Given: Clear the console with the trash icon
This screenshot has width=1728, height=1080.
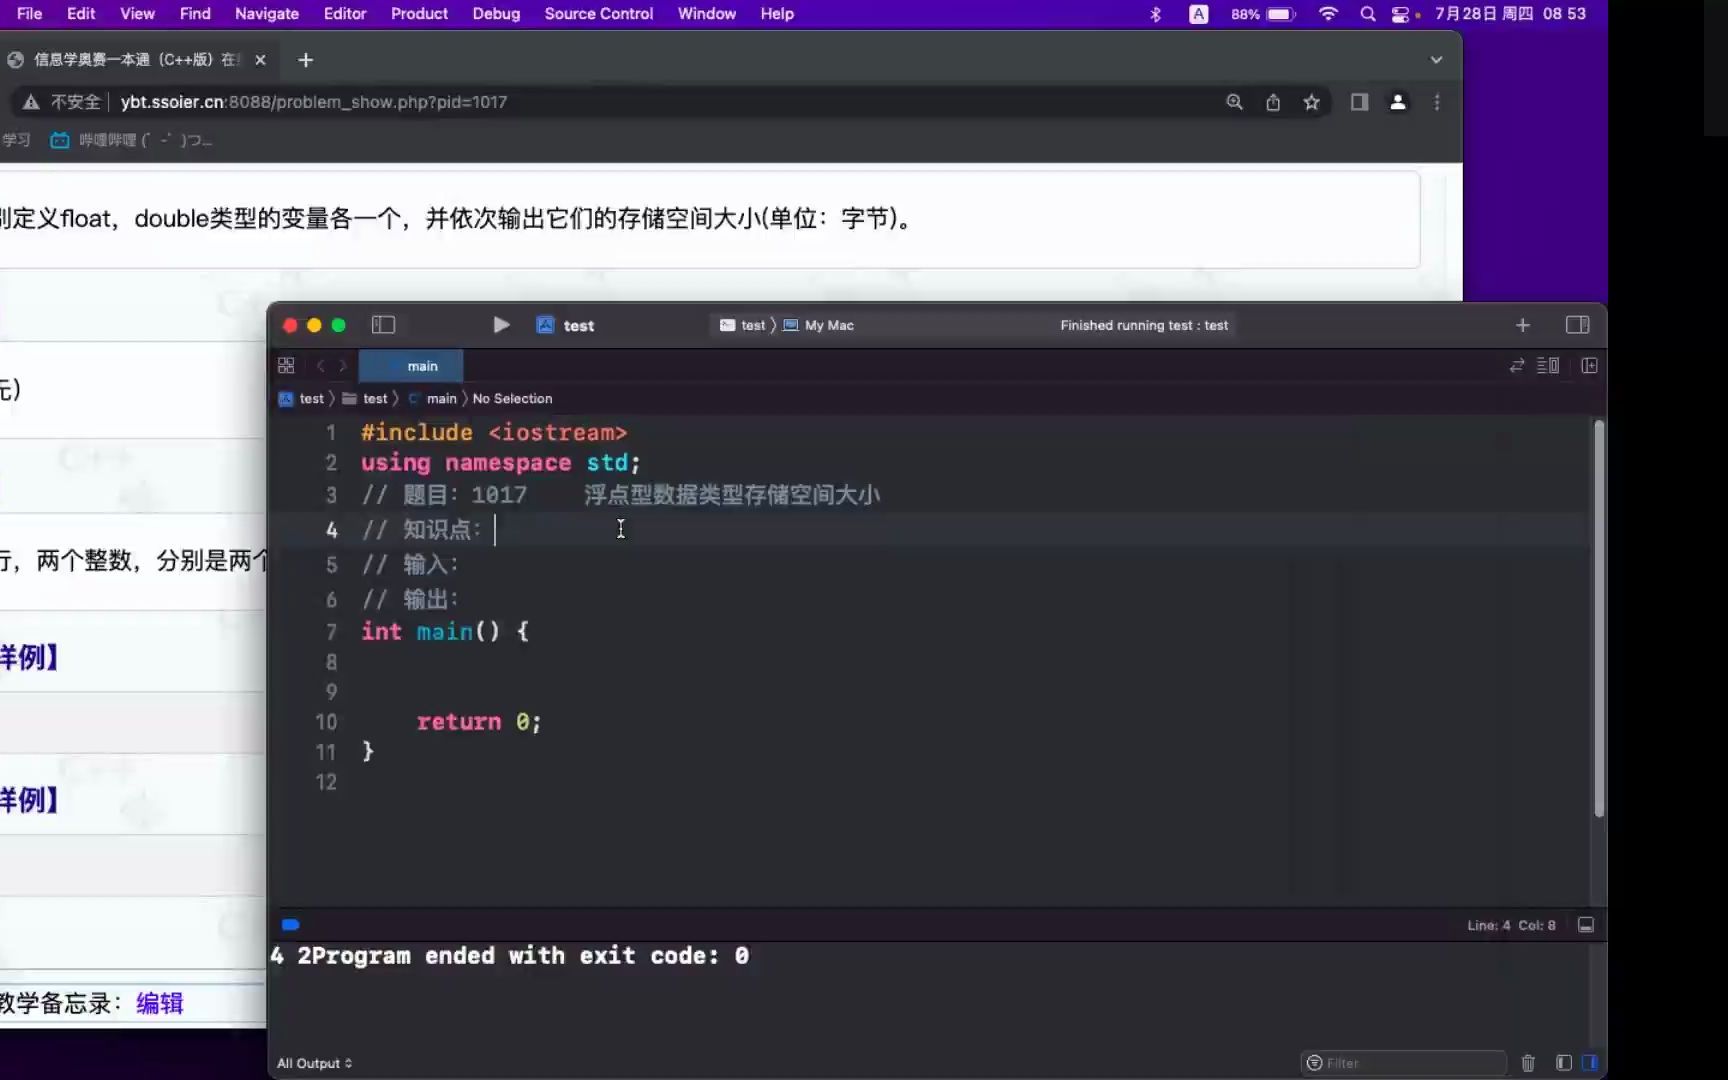Looking at the screenshot, I should pos(1528,1063).
